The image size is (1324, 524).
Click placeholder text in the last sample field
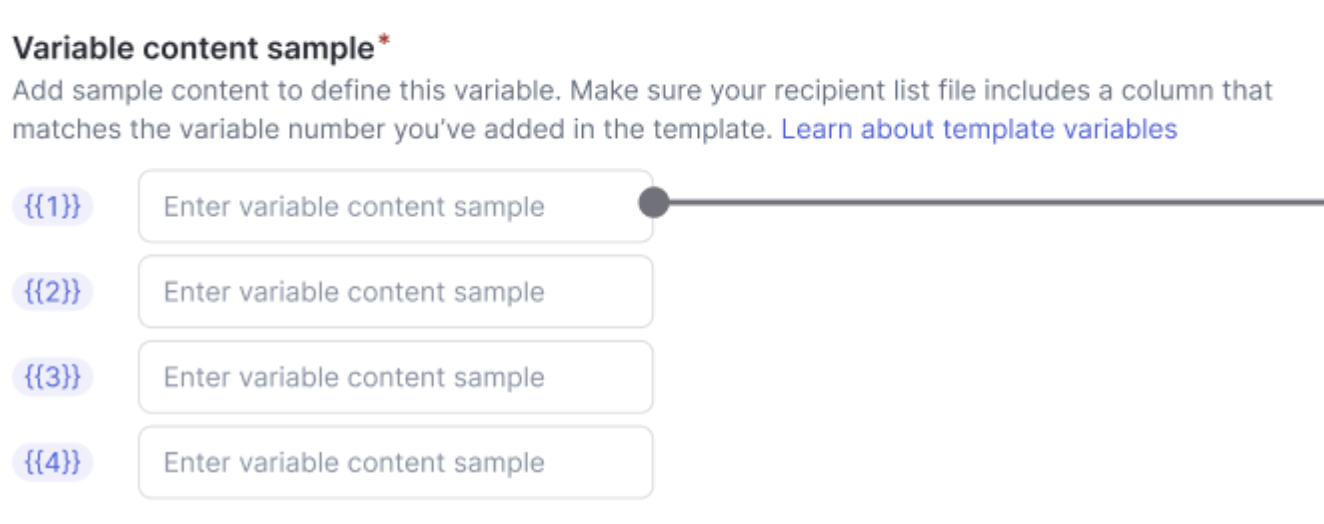point(354,463)
